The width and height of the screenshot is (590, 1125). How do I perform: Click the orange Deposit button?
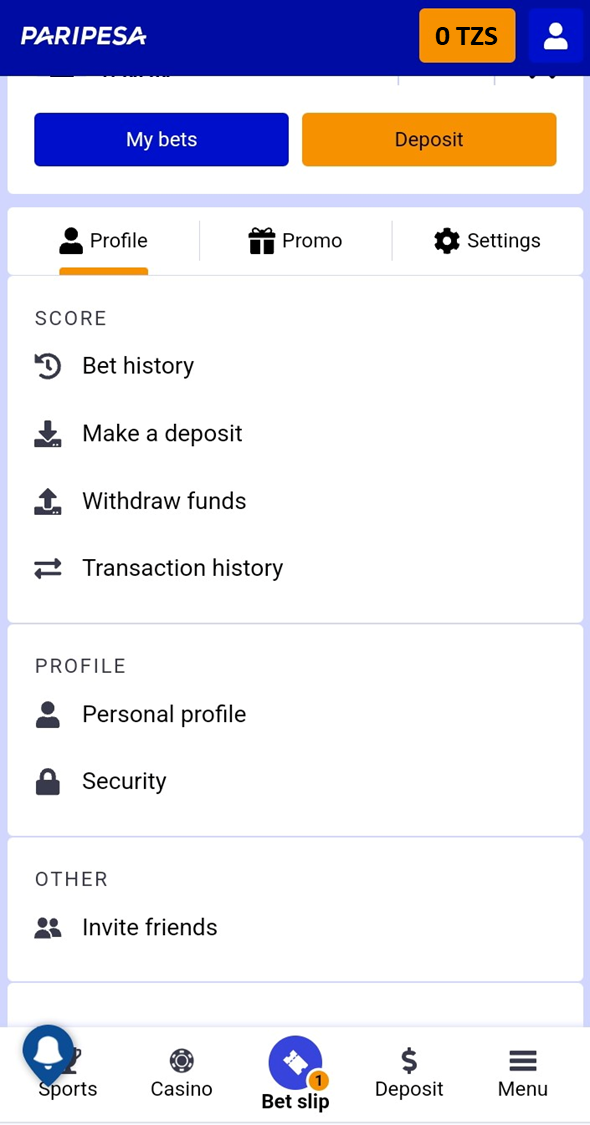pyautogui.click(x=429, y=139)
